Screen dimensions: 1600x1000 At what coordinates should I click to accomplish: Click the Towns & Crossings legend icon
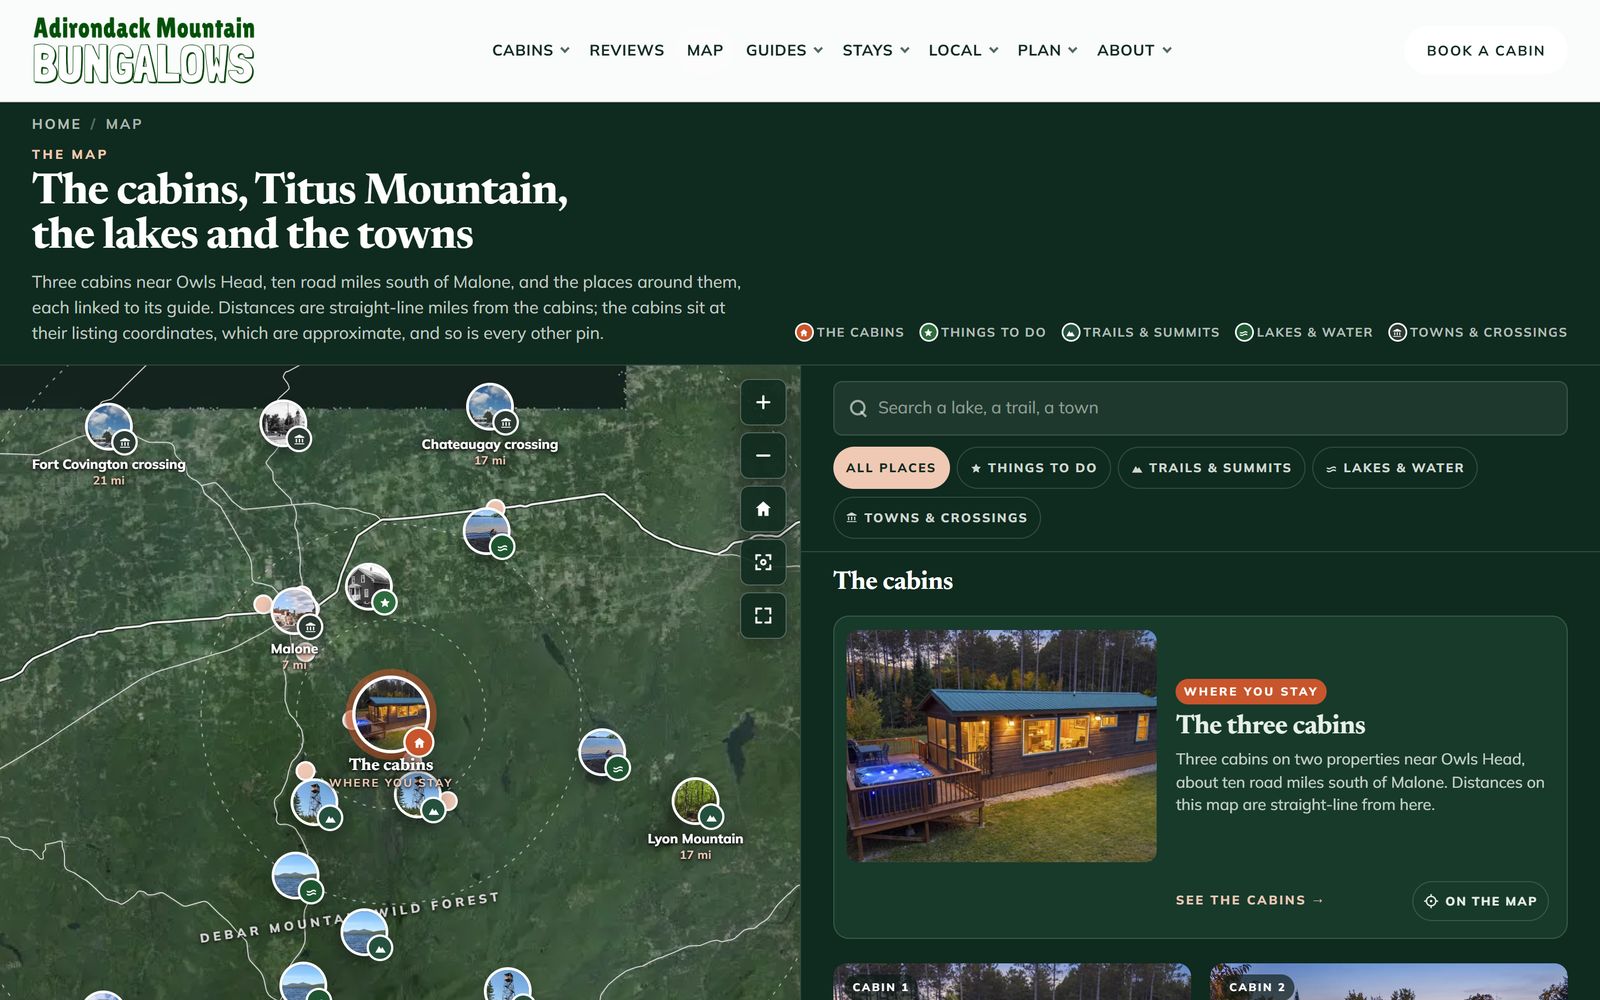pos(1397,332)
